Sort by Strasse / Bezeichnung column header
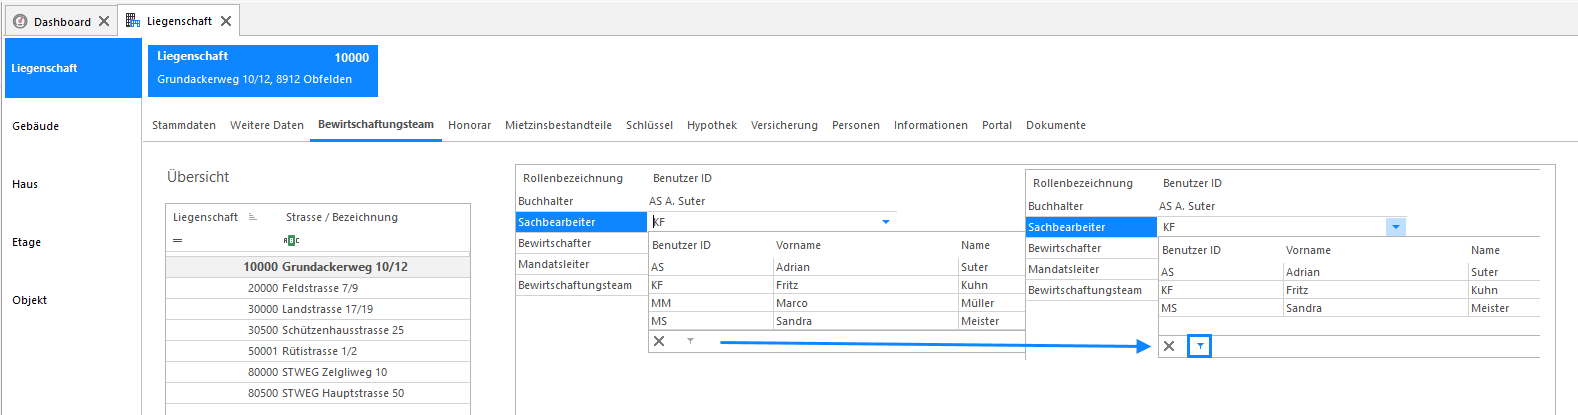Viewport: 1578px width, 415px height. coord(342,217)
